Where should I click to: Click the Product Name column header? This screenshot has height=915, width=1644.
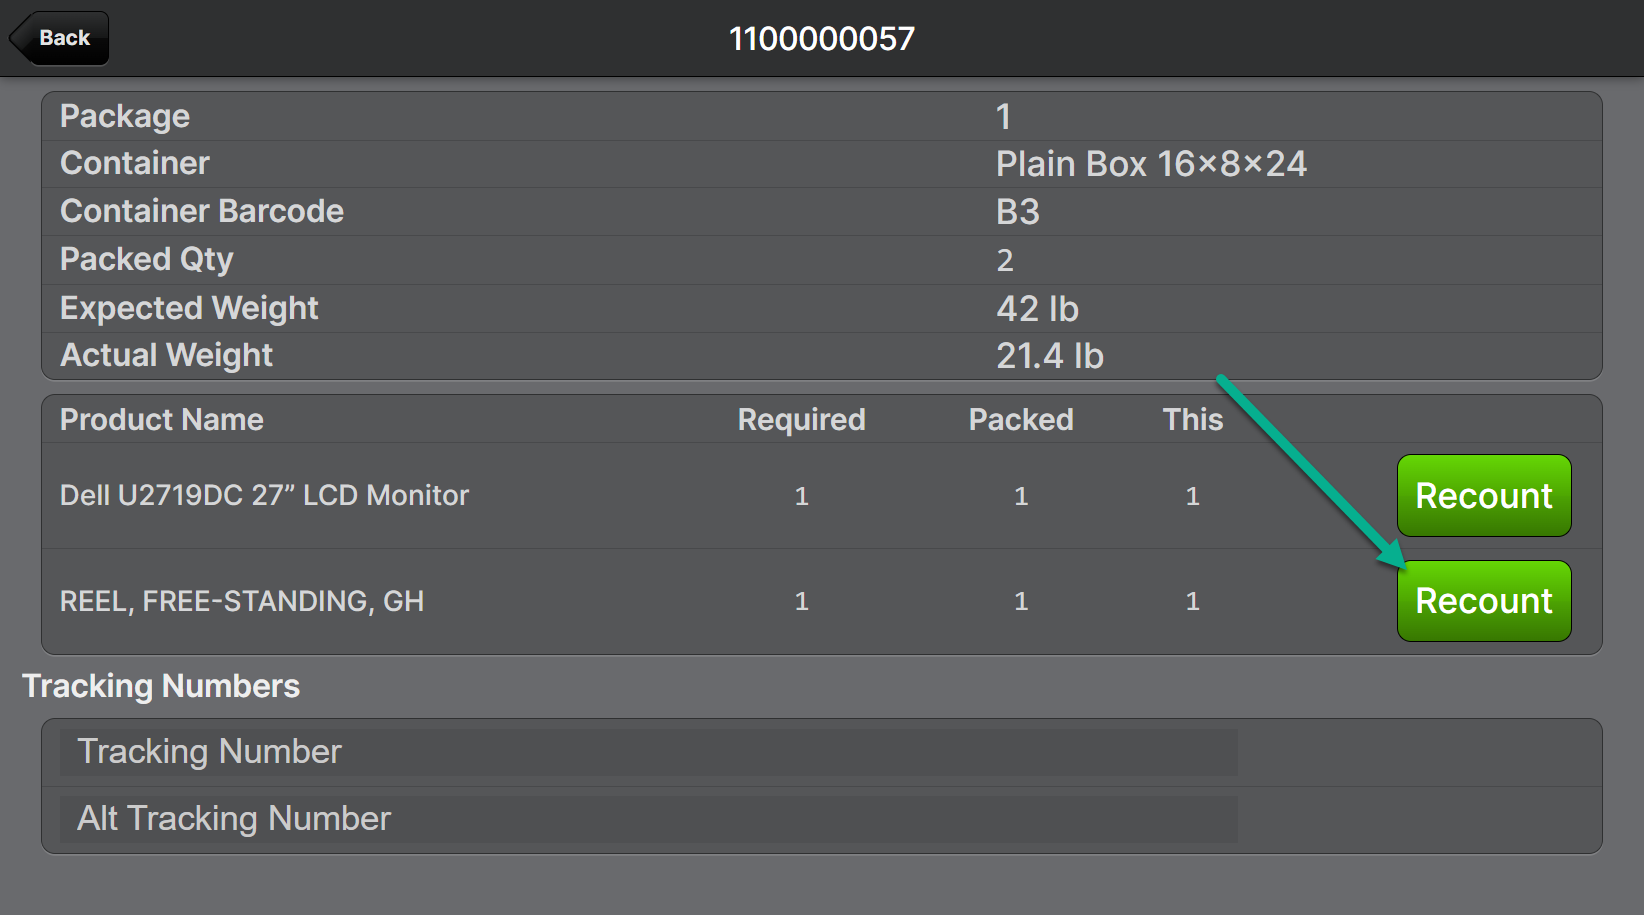(162, 420)
